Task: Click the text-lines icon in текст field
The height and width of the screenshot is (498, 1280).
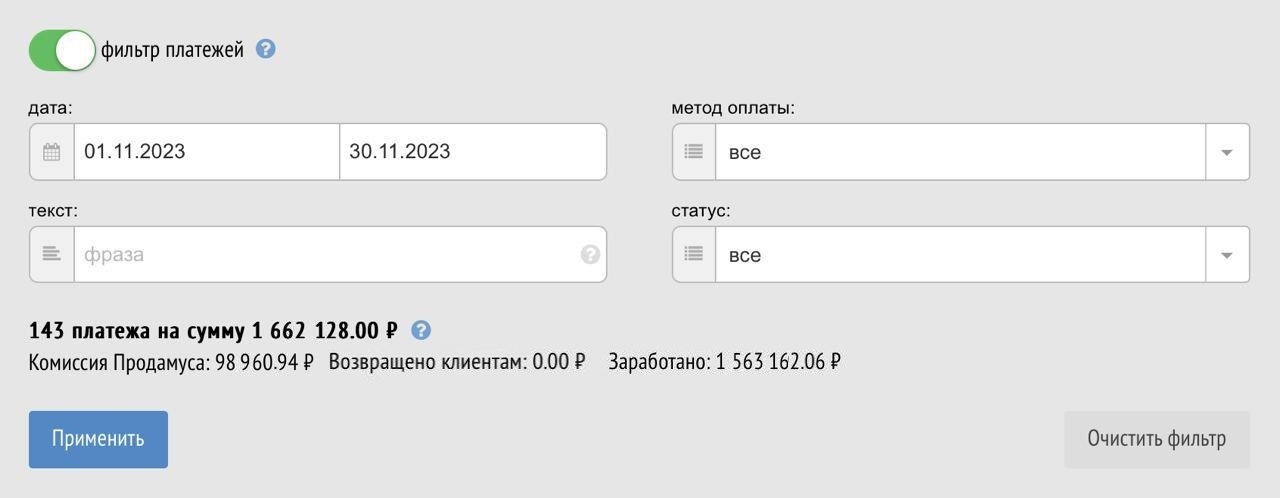Action: (x=52, y=254)
